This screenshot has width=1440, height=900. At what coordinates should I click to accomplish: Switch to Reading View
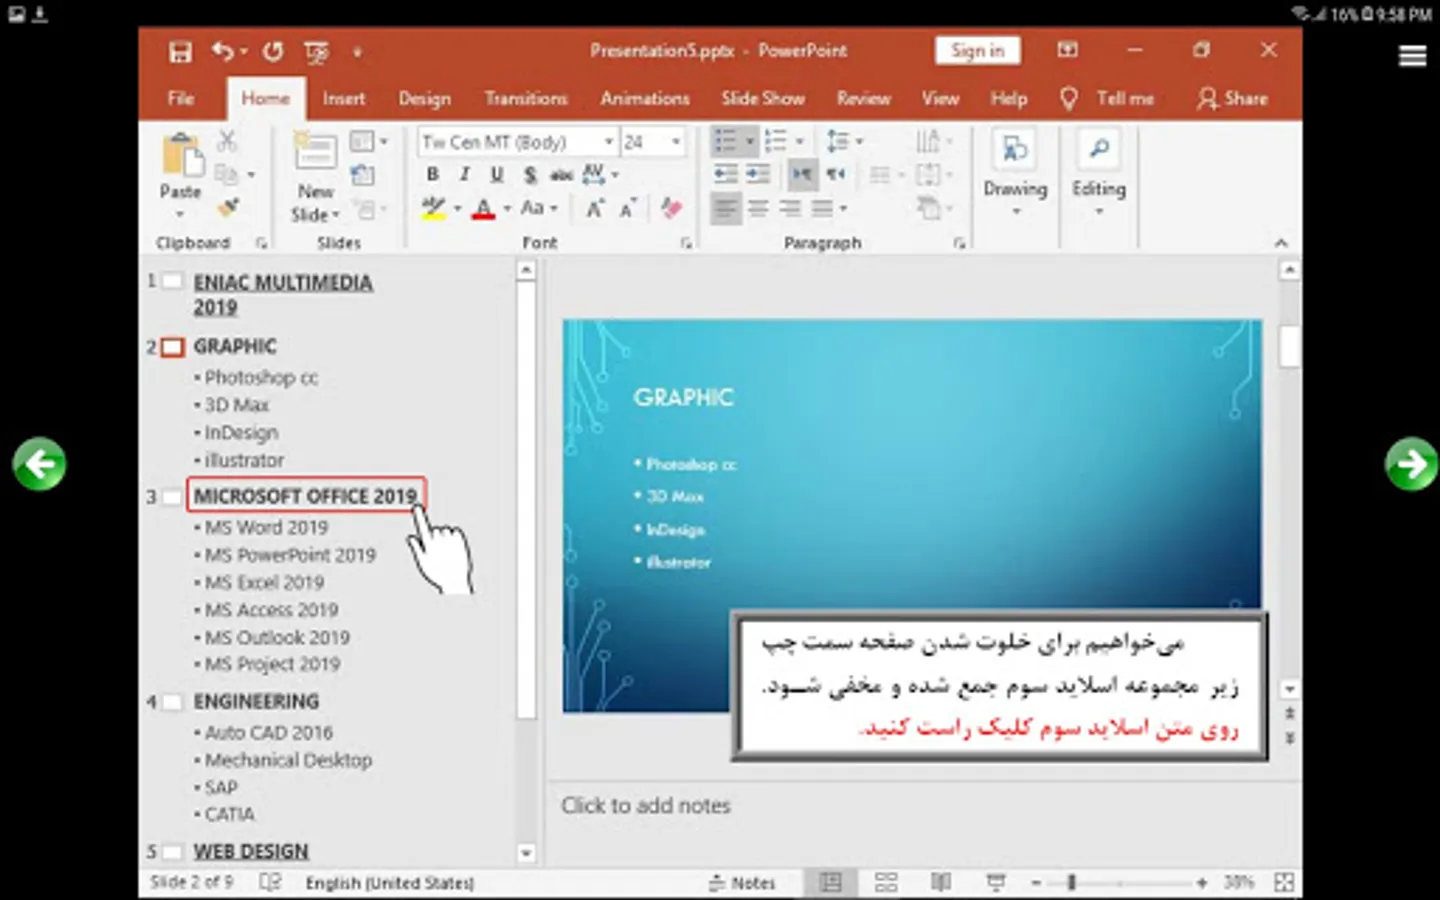(x=941, y=882)
